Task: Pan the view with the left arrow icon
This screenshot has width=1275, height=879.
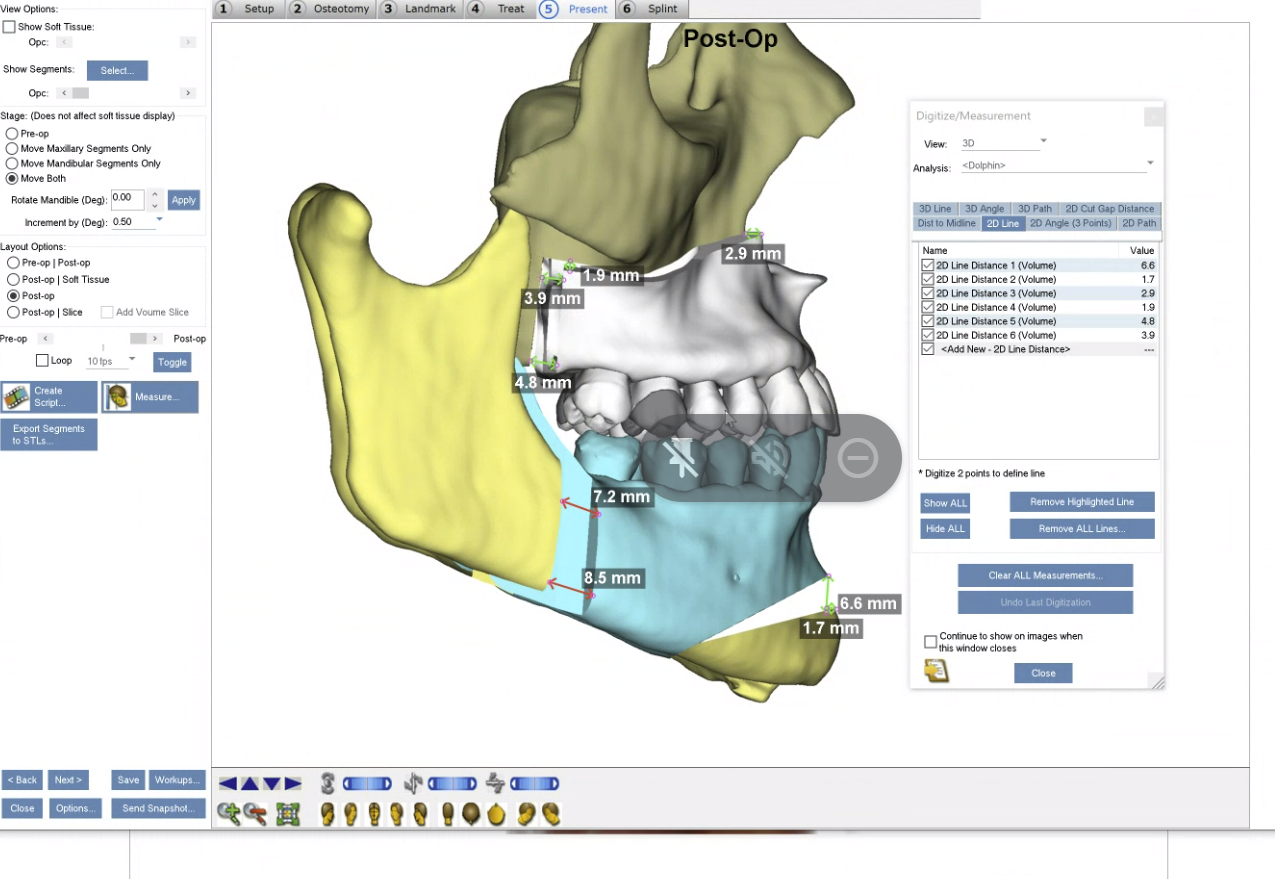Action: (227, 784)
